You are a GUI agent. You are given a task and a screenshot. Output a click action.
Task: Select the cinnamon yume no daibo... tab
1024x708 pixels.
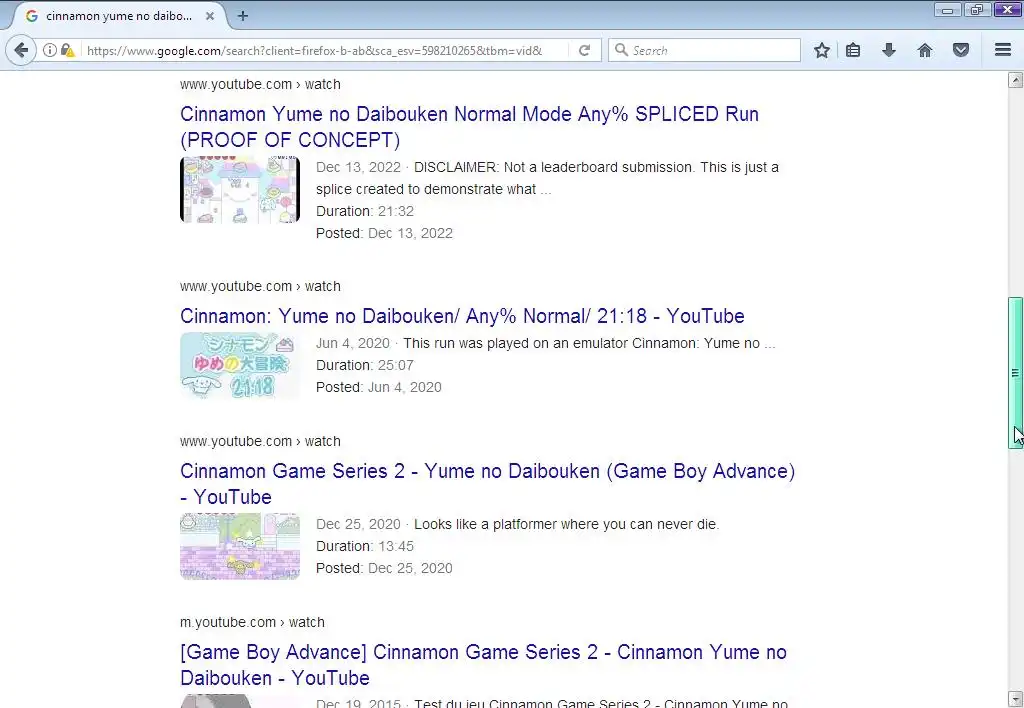(119, 16)
